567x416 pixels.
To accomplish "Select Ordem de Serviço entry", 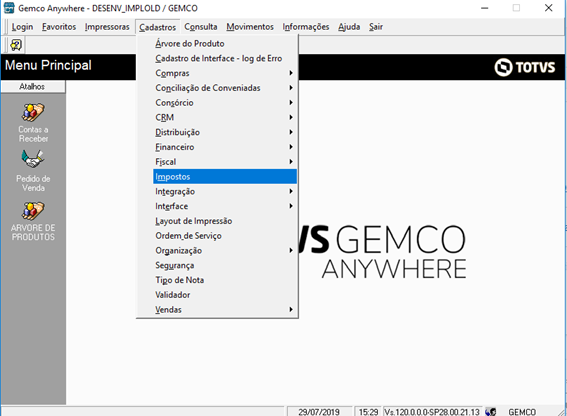I will click(225, 236).
